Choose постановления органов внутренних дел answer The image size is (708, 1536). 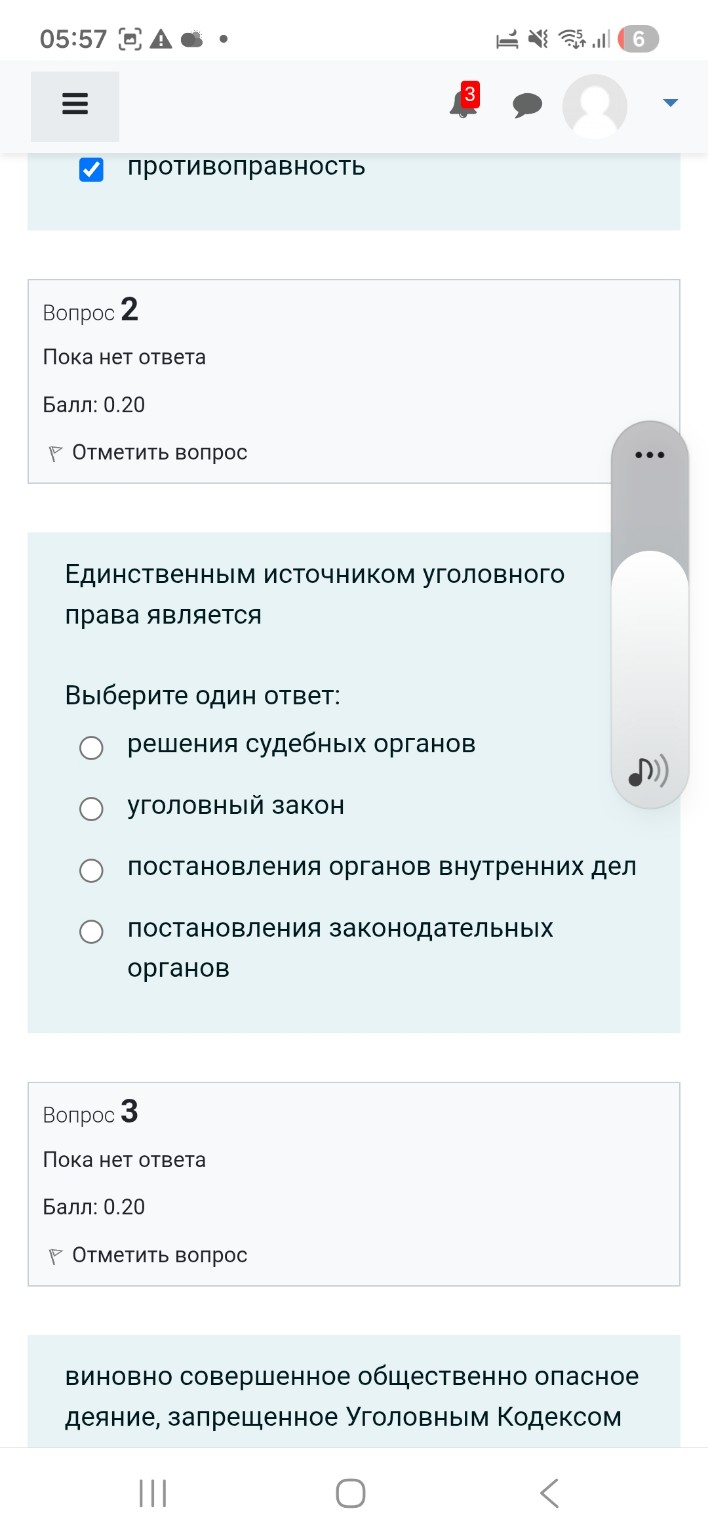pos(91,870)
